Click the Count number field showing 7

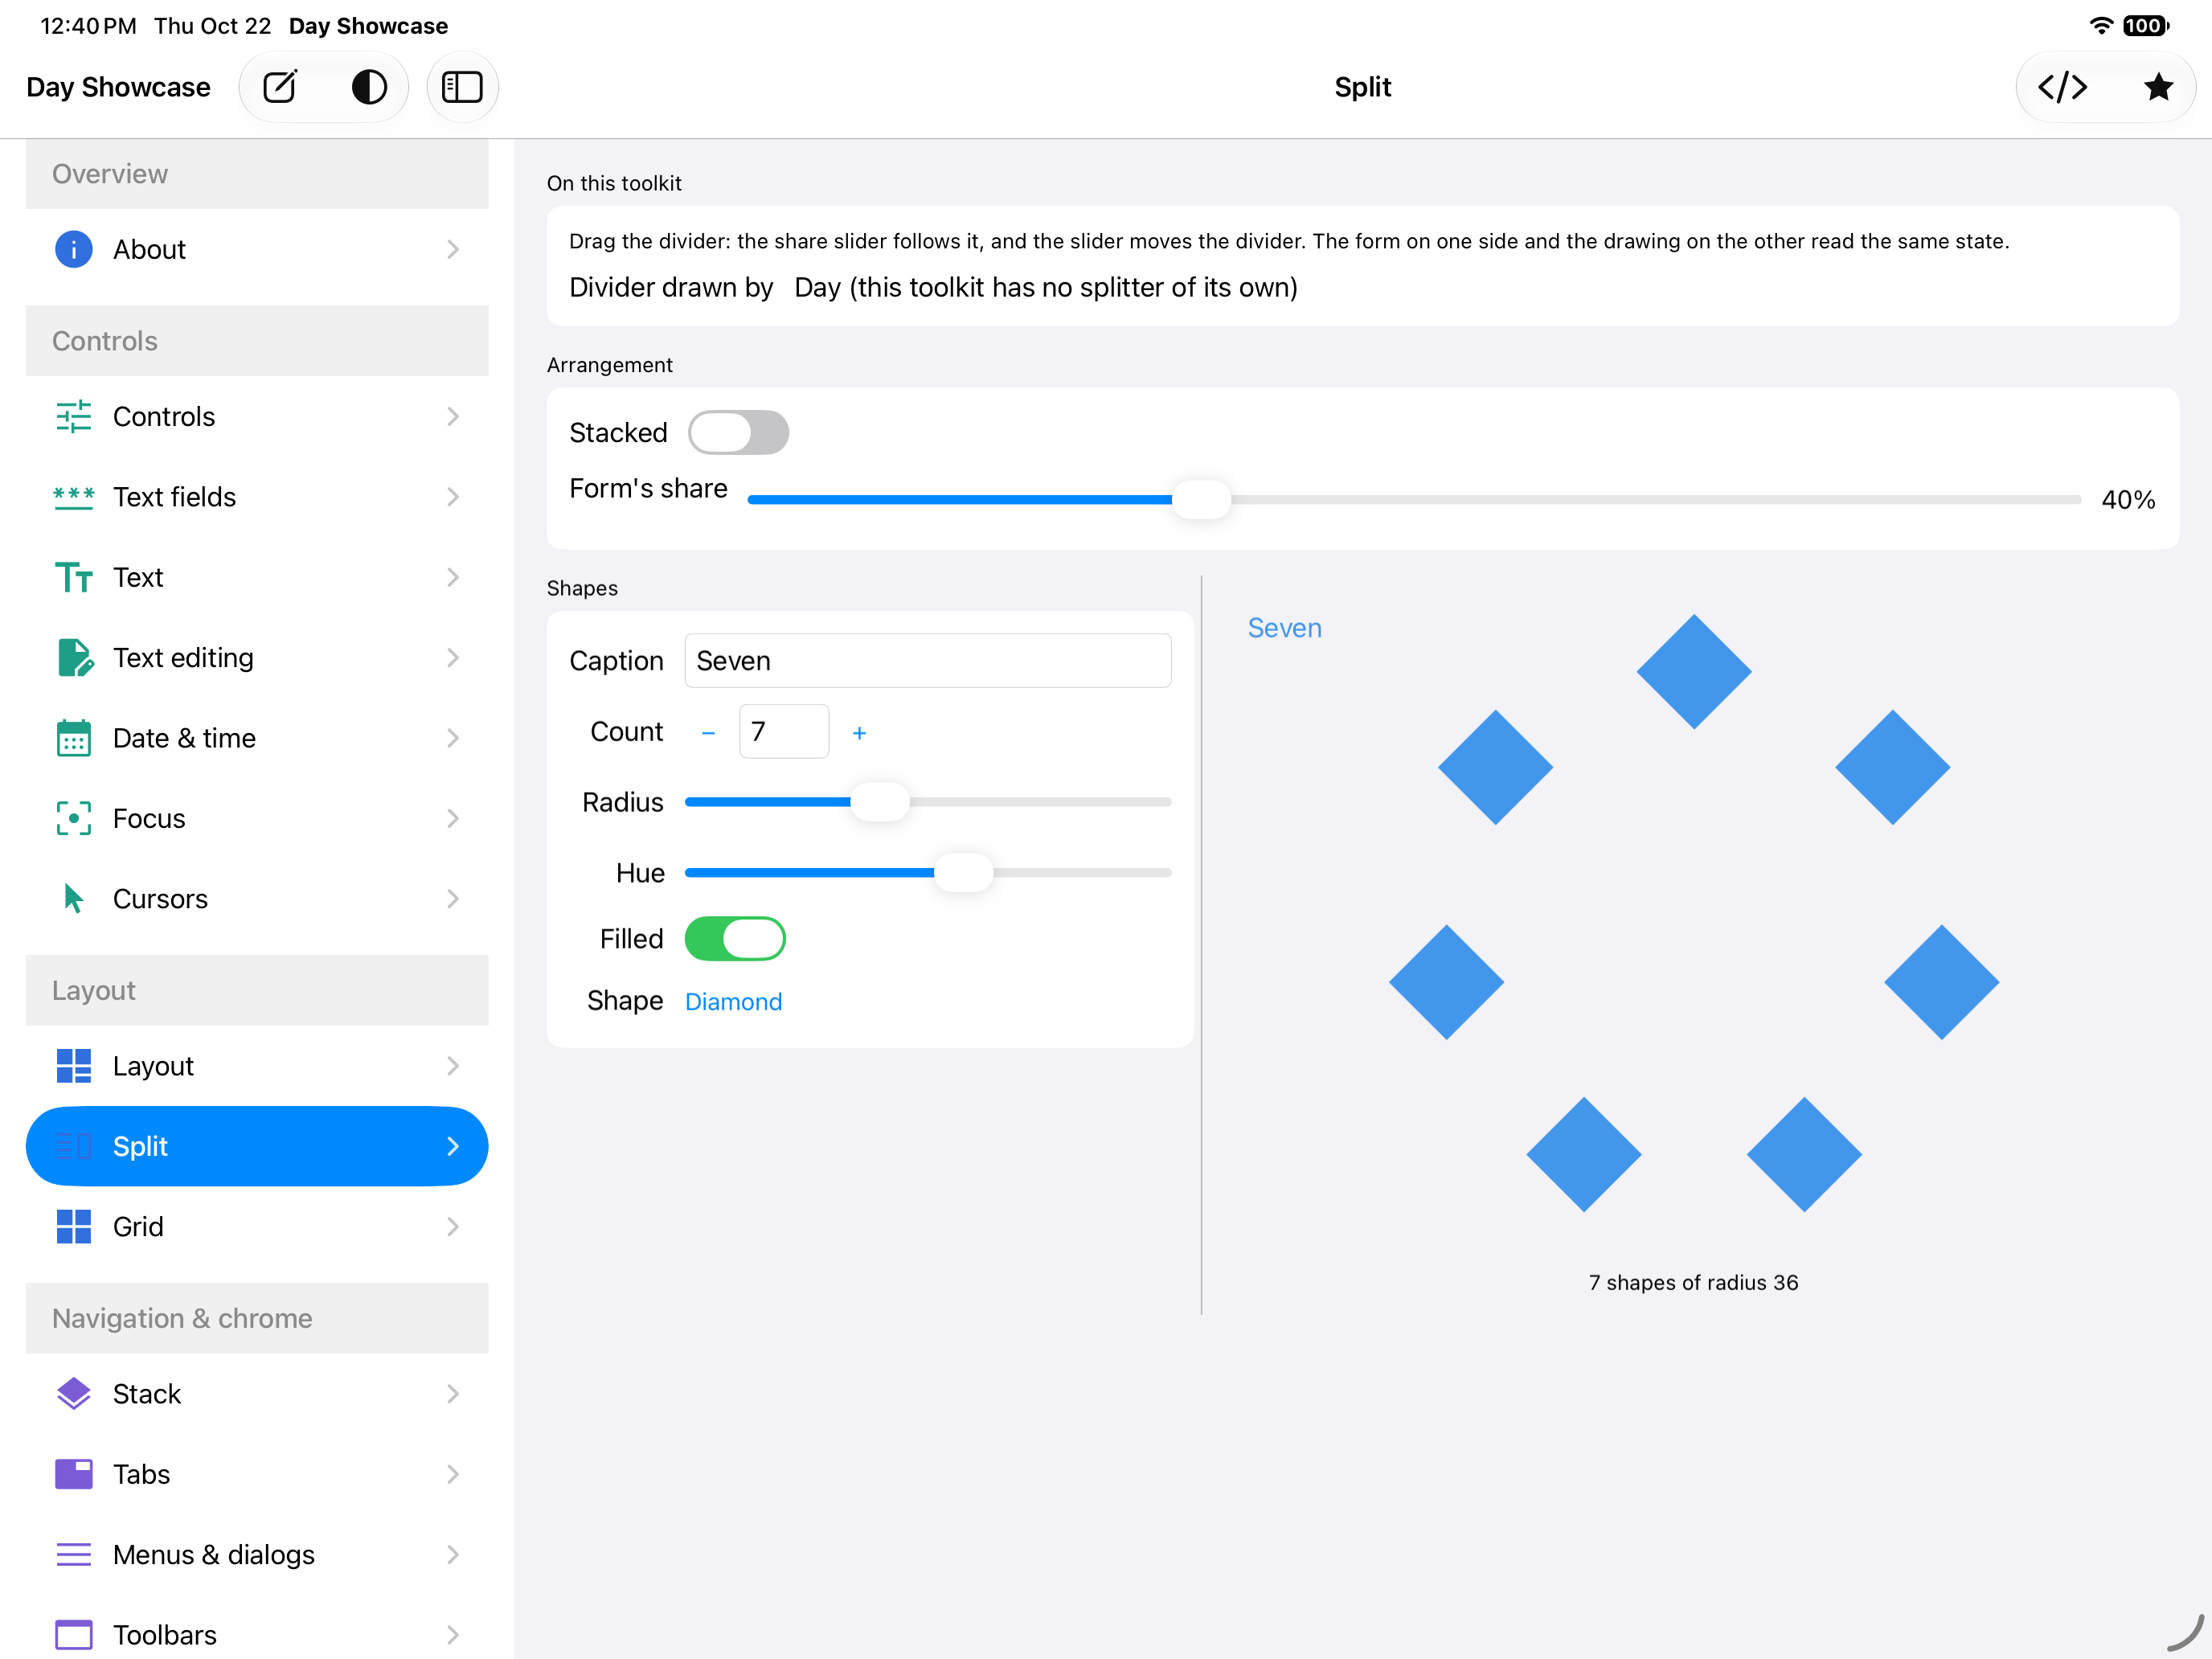[x=784, y=731]
